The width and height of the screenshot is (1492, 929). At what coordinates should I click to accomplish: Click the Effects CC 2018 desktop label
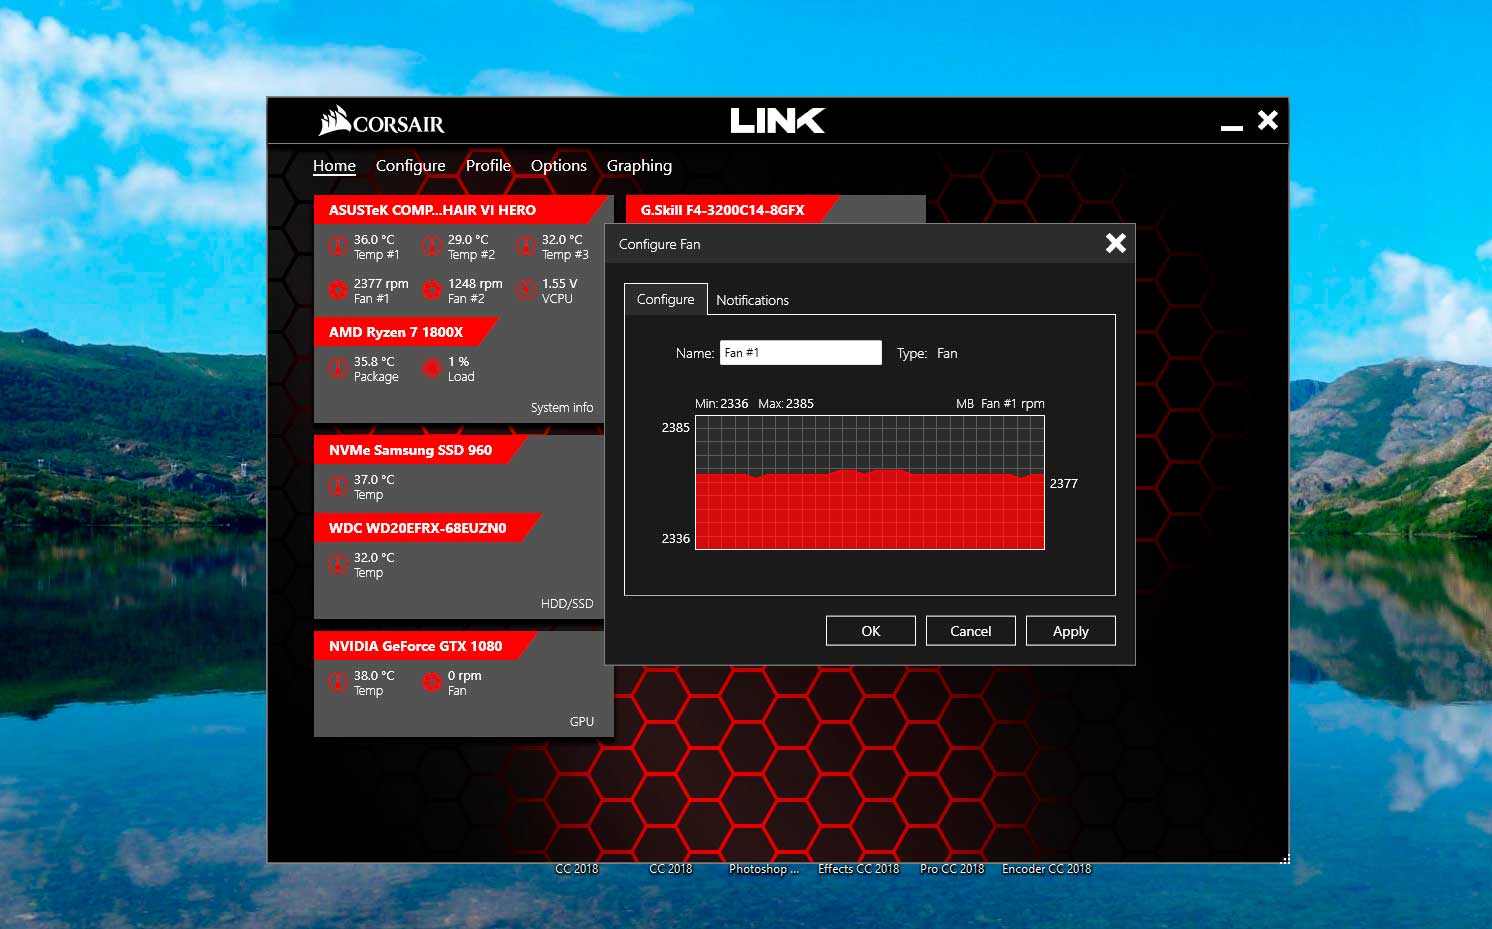coord(859,869)
